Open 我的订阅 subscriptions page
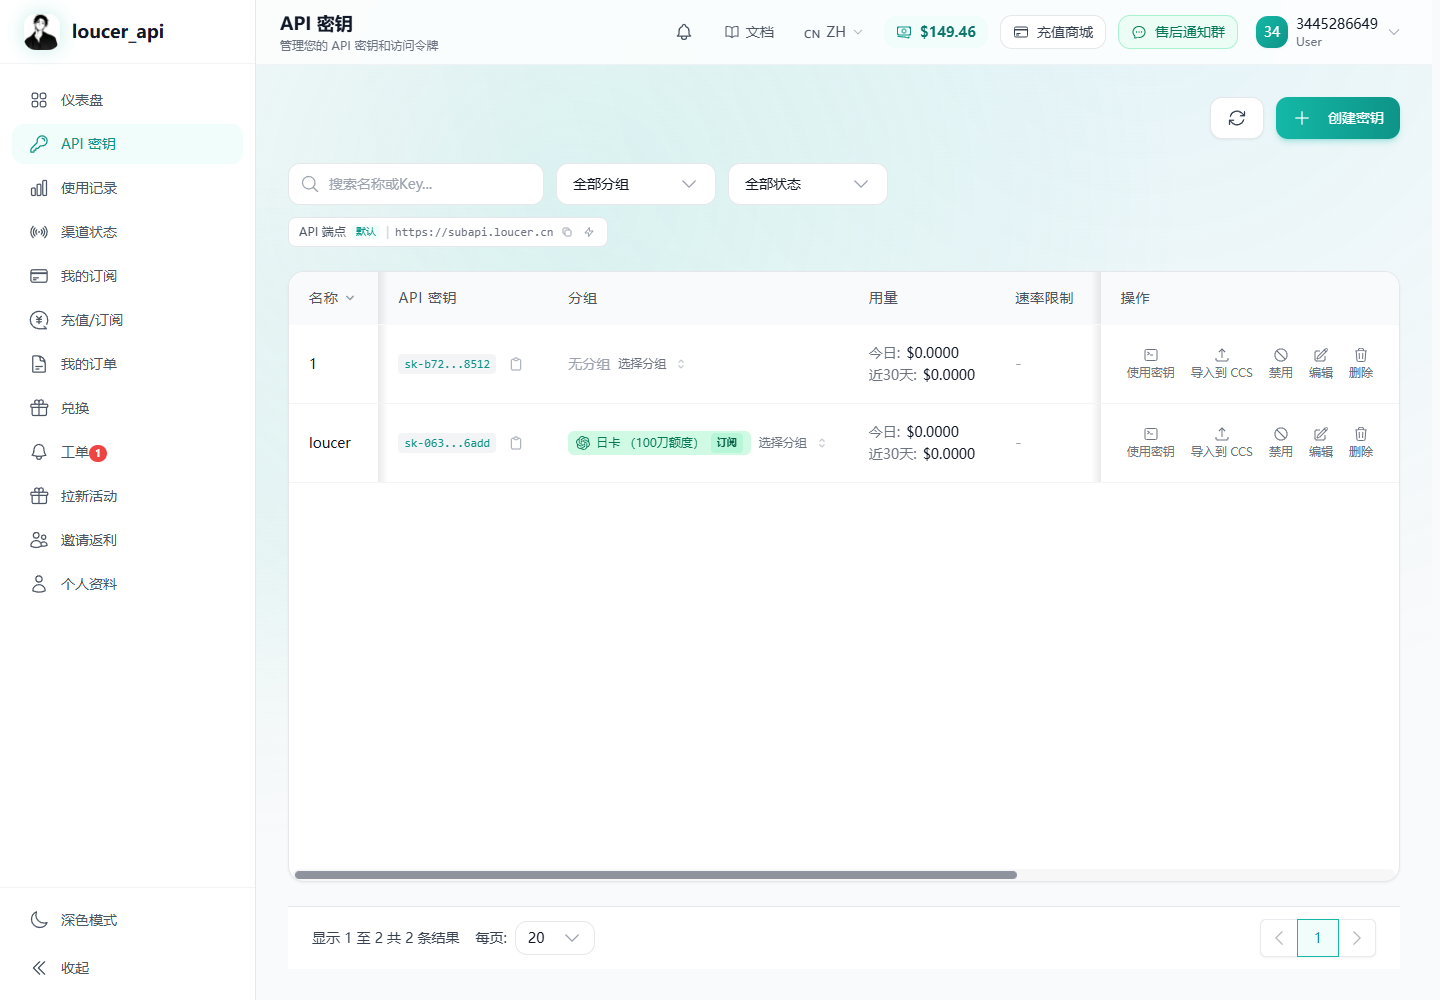The image size is (1440, 1000). 127,276
